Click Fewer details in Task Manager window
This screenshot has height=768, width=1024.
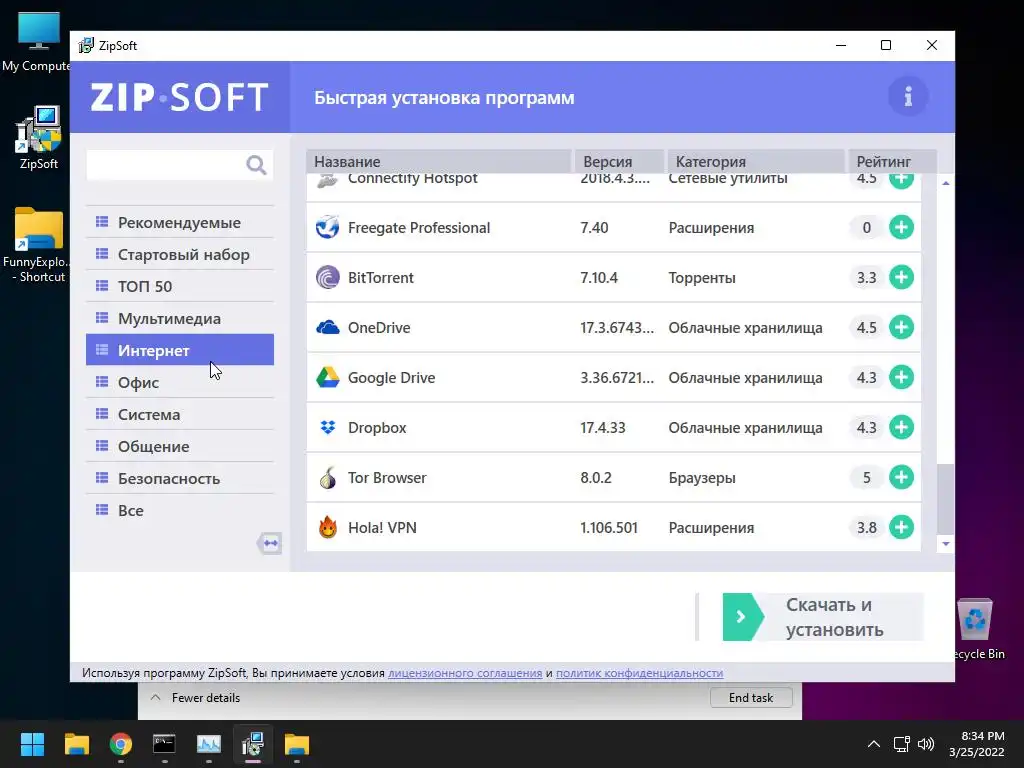click(x=196, y=697)
